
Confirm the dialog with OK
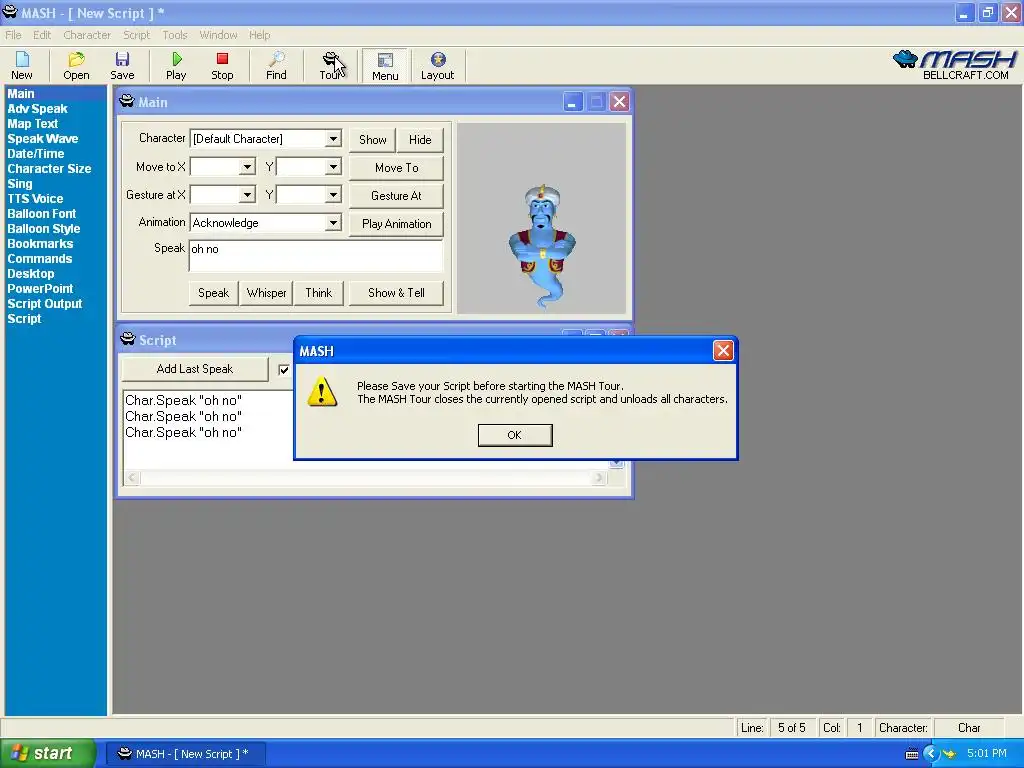point(515,435)
